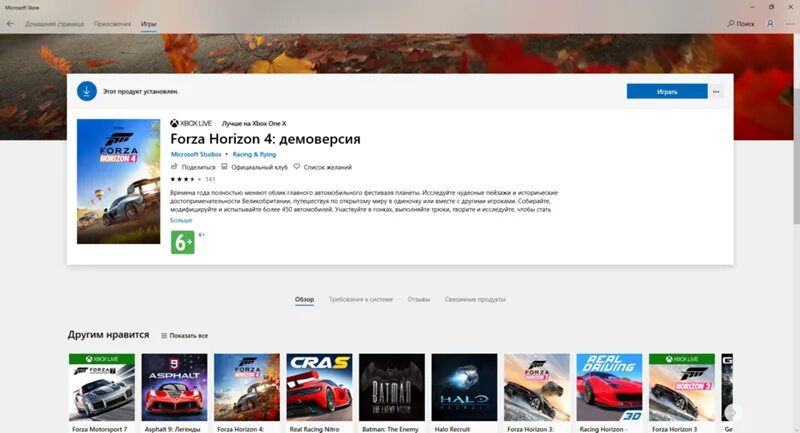This screenshot has width=800, height=433.
Task: Expand description with Больше link
Action: (x=181, y=220)
